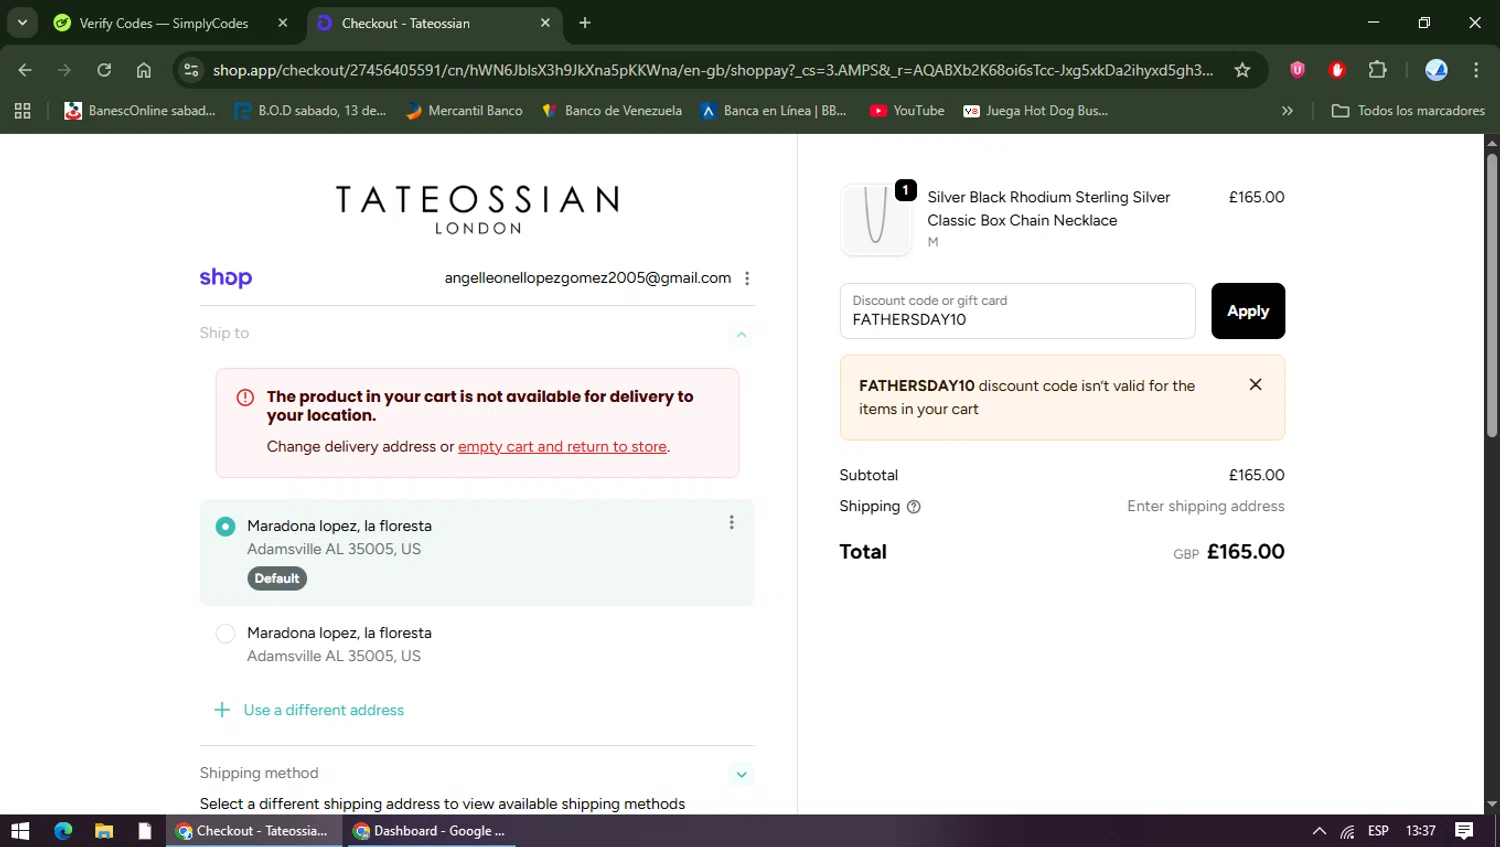Image resolution: width=1500 pixels, height=847 pixels.
Task: Open Banco de Venezuela bookmark
Action: [x=611, y=111]
